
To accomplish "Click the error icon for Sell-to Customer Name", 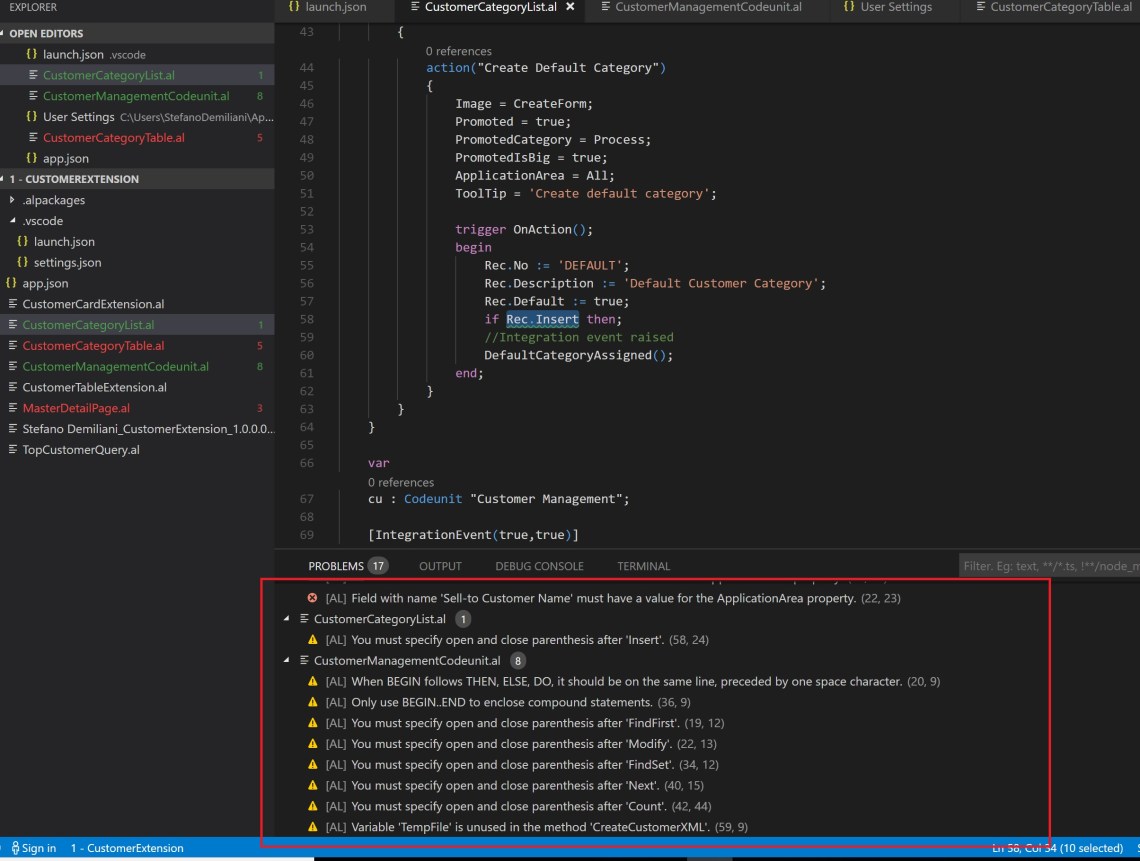I will click(x=312, y=598).
